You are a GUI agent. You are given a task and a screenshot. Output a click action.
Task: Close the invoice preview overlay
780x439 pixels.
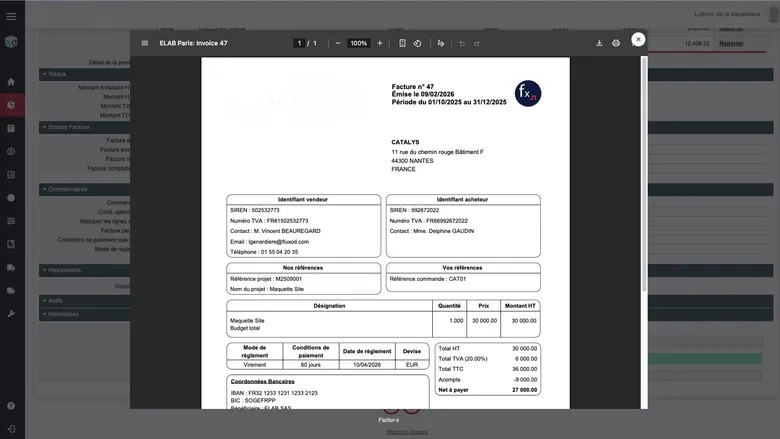(x=638, y=39)
